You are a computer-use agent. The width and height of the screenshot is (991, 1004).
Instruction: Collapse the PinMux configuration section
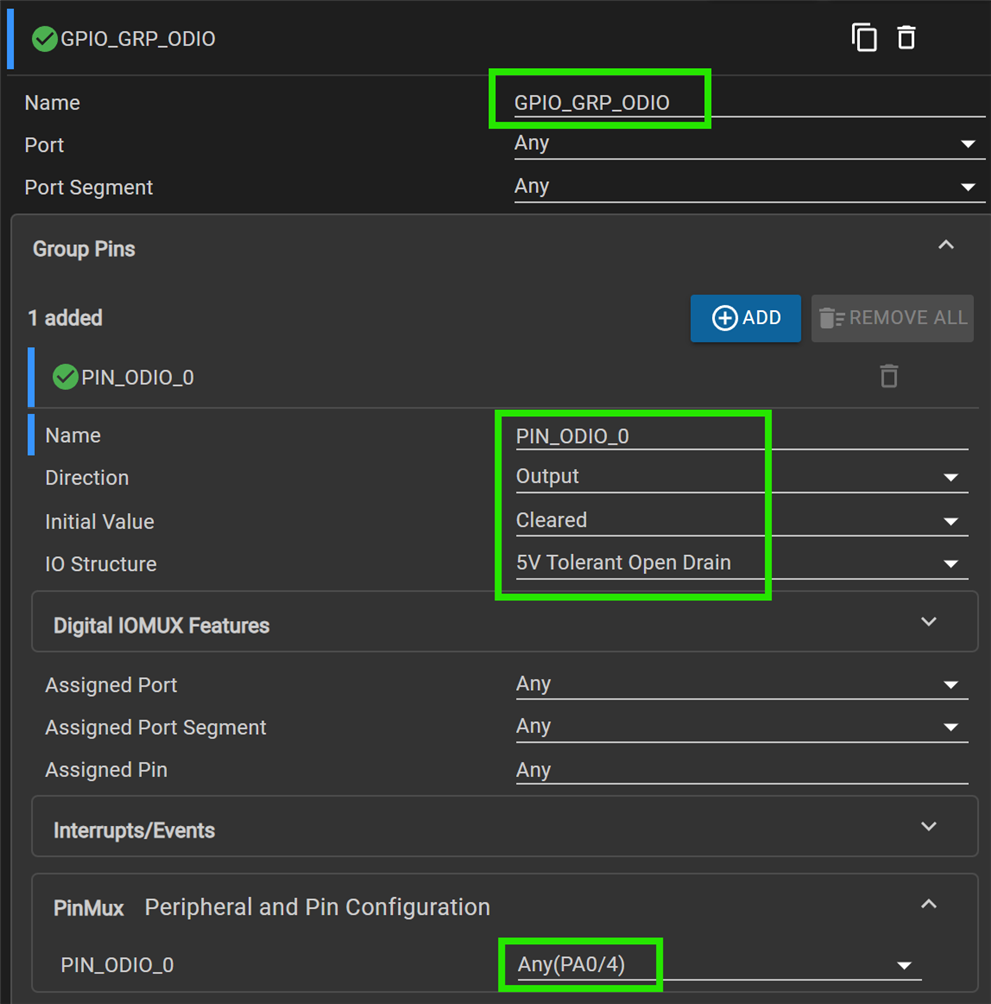click(928, 904)
